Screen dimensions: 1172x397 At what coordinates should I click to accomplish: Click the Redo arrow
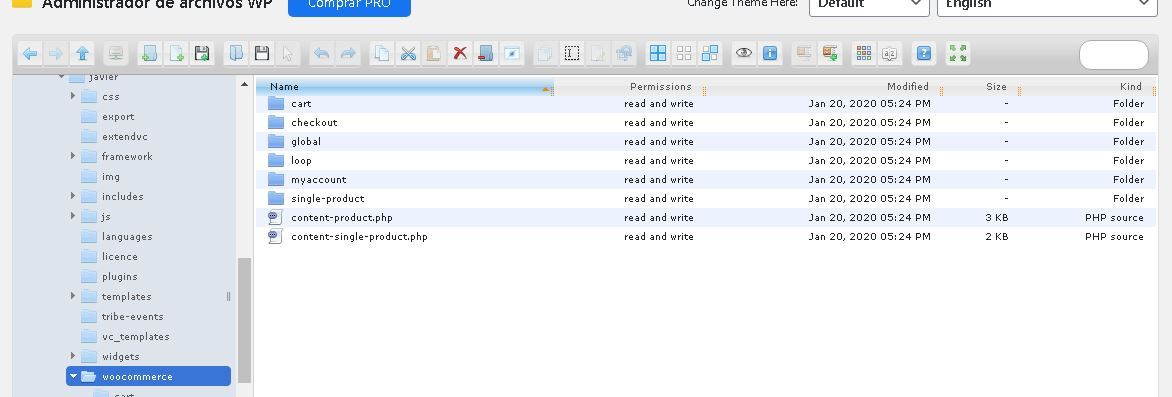point(348,54)
